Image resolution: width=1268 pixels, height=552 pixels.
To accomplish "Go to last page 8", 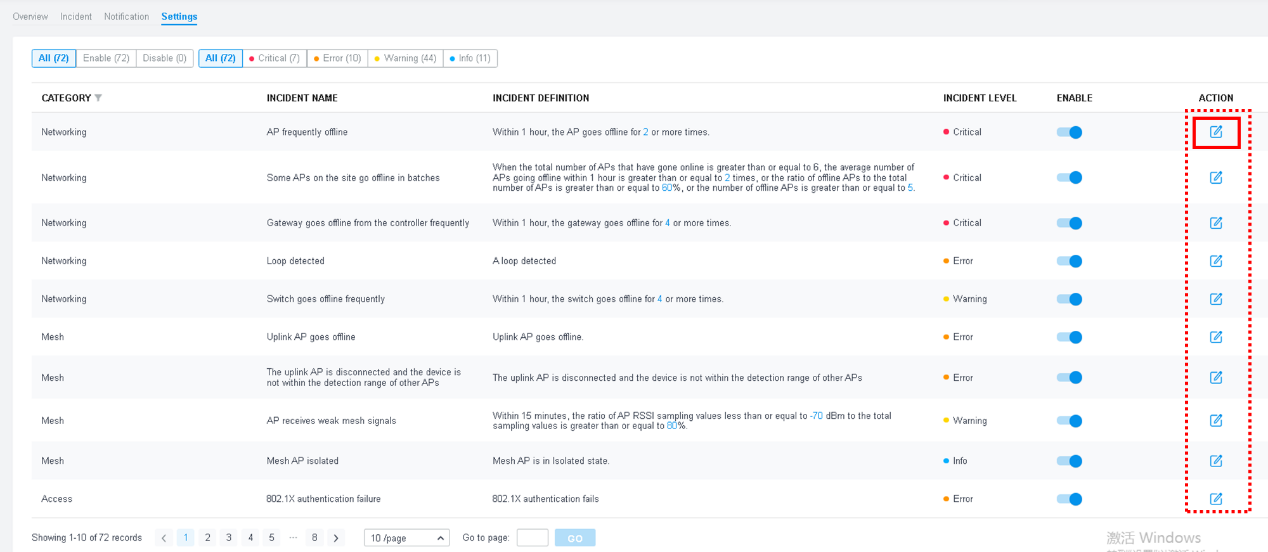I will pos(314,538).
